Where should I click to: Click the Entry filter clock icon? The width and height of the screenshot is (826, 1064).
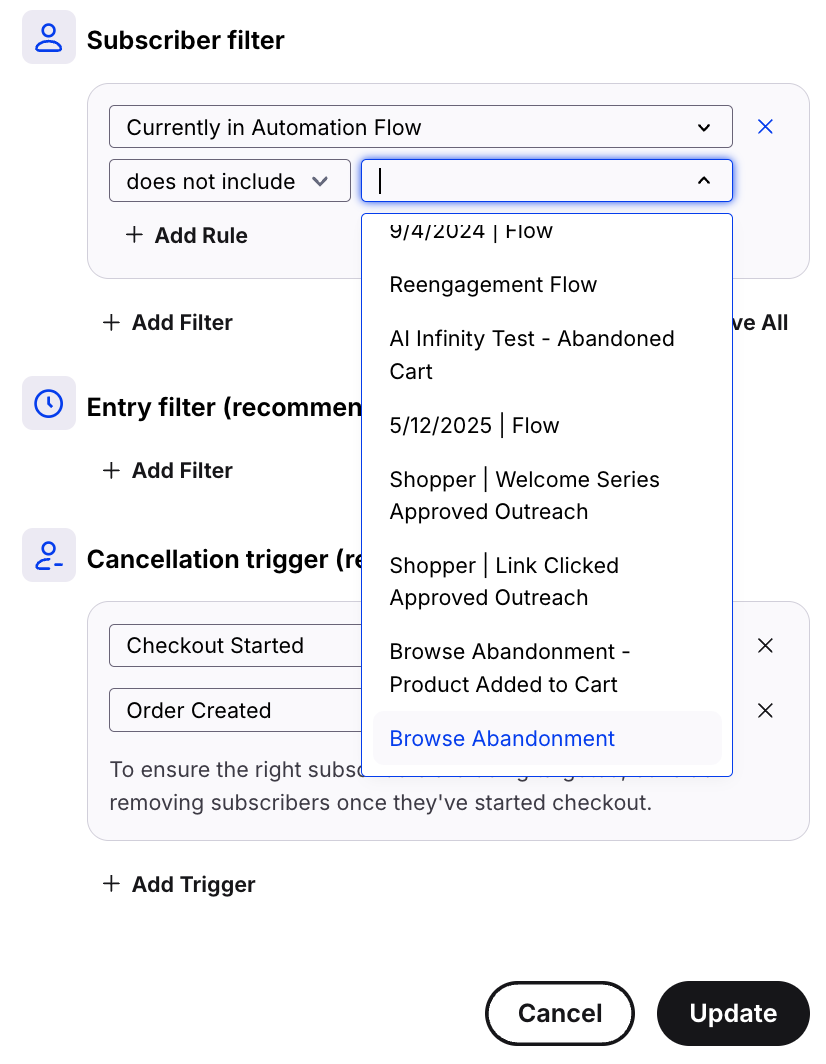(x=48, y=403)
